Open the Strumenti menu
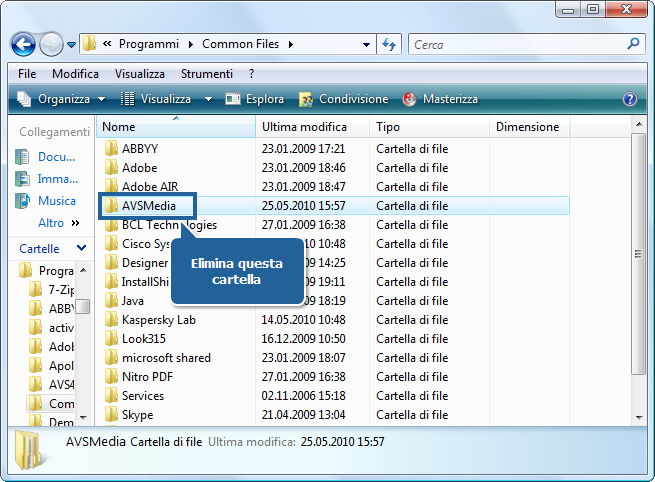Image resolution: width=655 pixels, height=482 pixels. click(x=207, y=74)
